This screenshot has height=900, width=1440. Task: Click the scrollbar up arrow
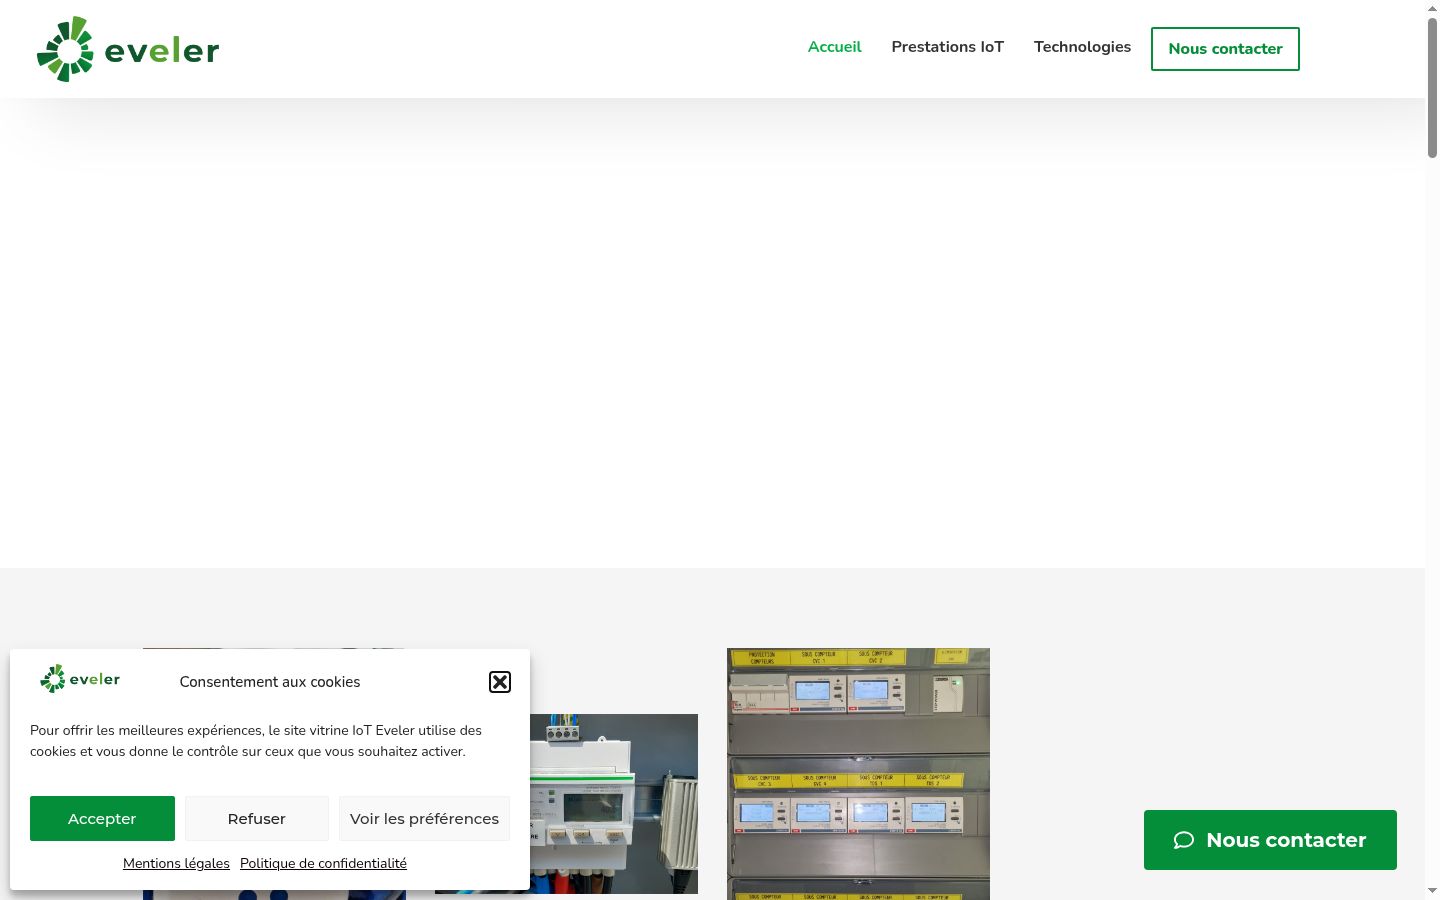coord(1432,8)
